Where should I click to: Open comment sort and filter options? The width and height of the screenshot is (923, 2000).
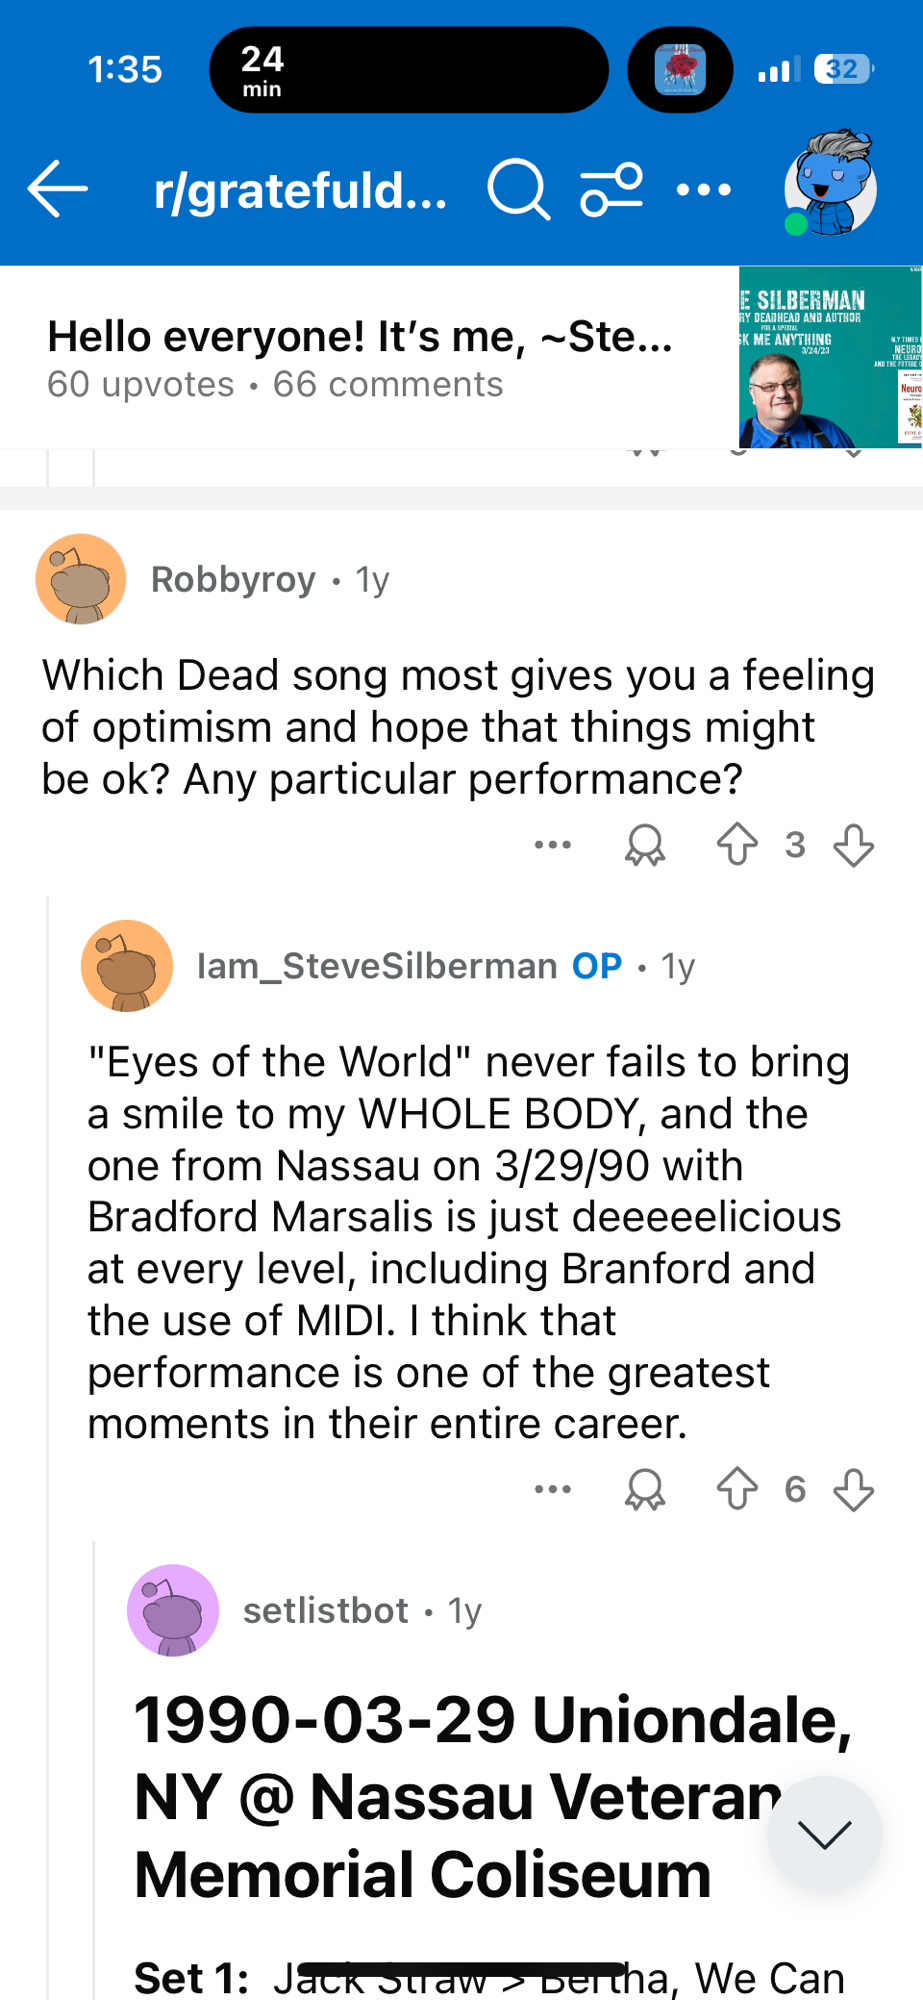[611, 189]
